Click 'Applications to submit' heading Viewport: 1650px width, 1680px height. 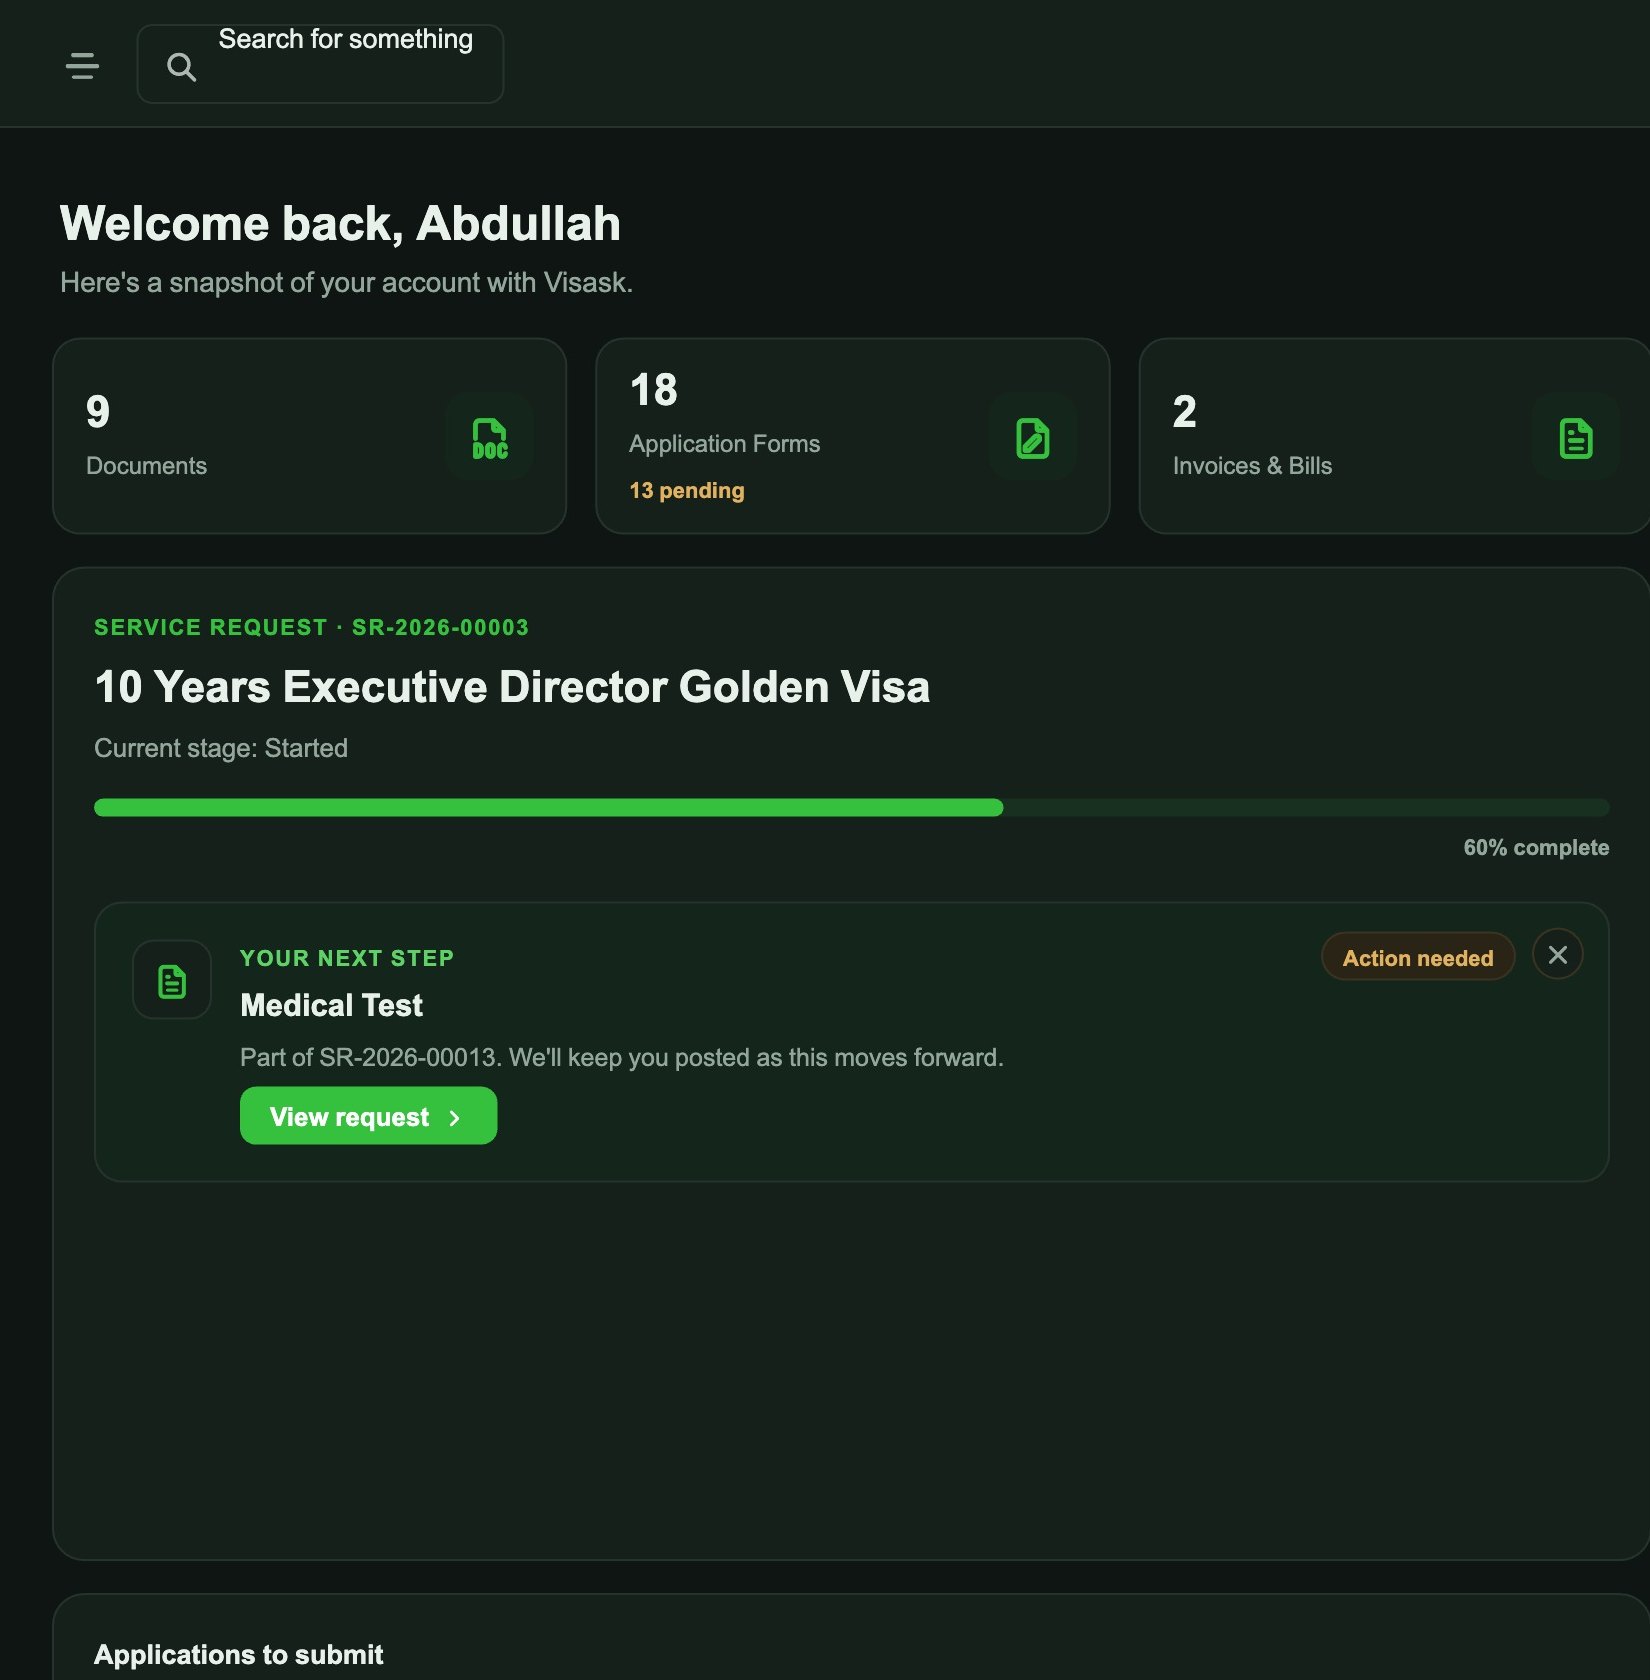pyautogui.click(x=238, y=1655)
